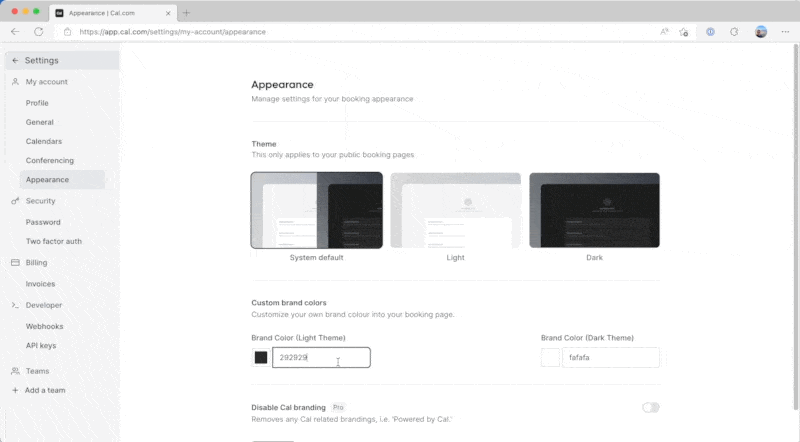
Task: Open the Webhooks page
Action: pos(44,327)
